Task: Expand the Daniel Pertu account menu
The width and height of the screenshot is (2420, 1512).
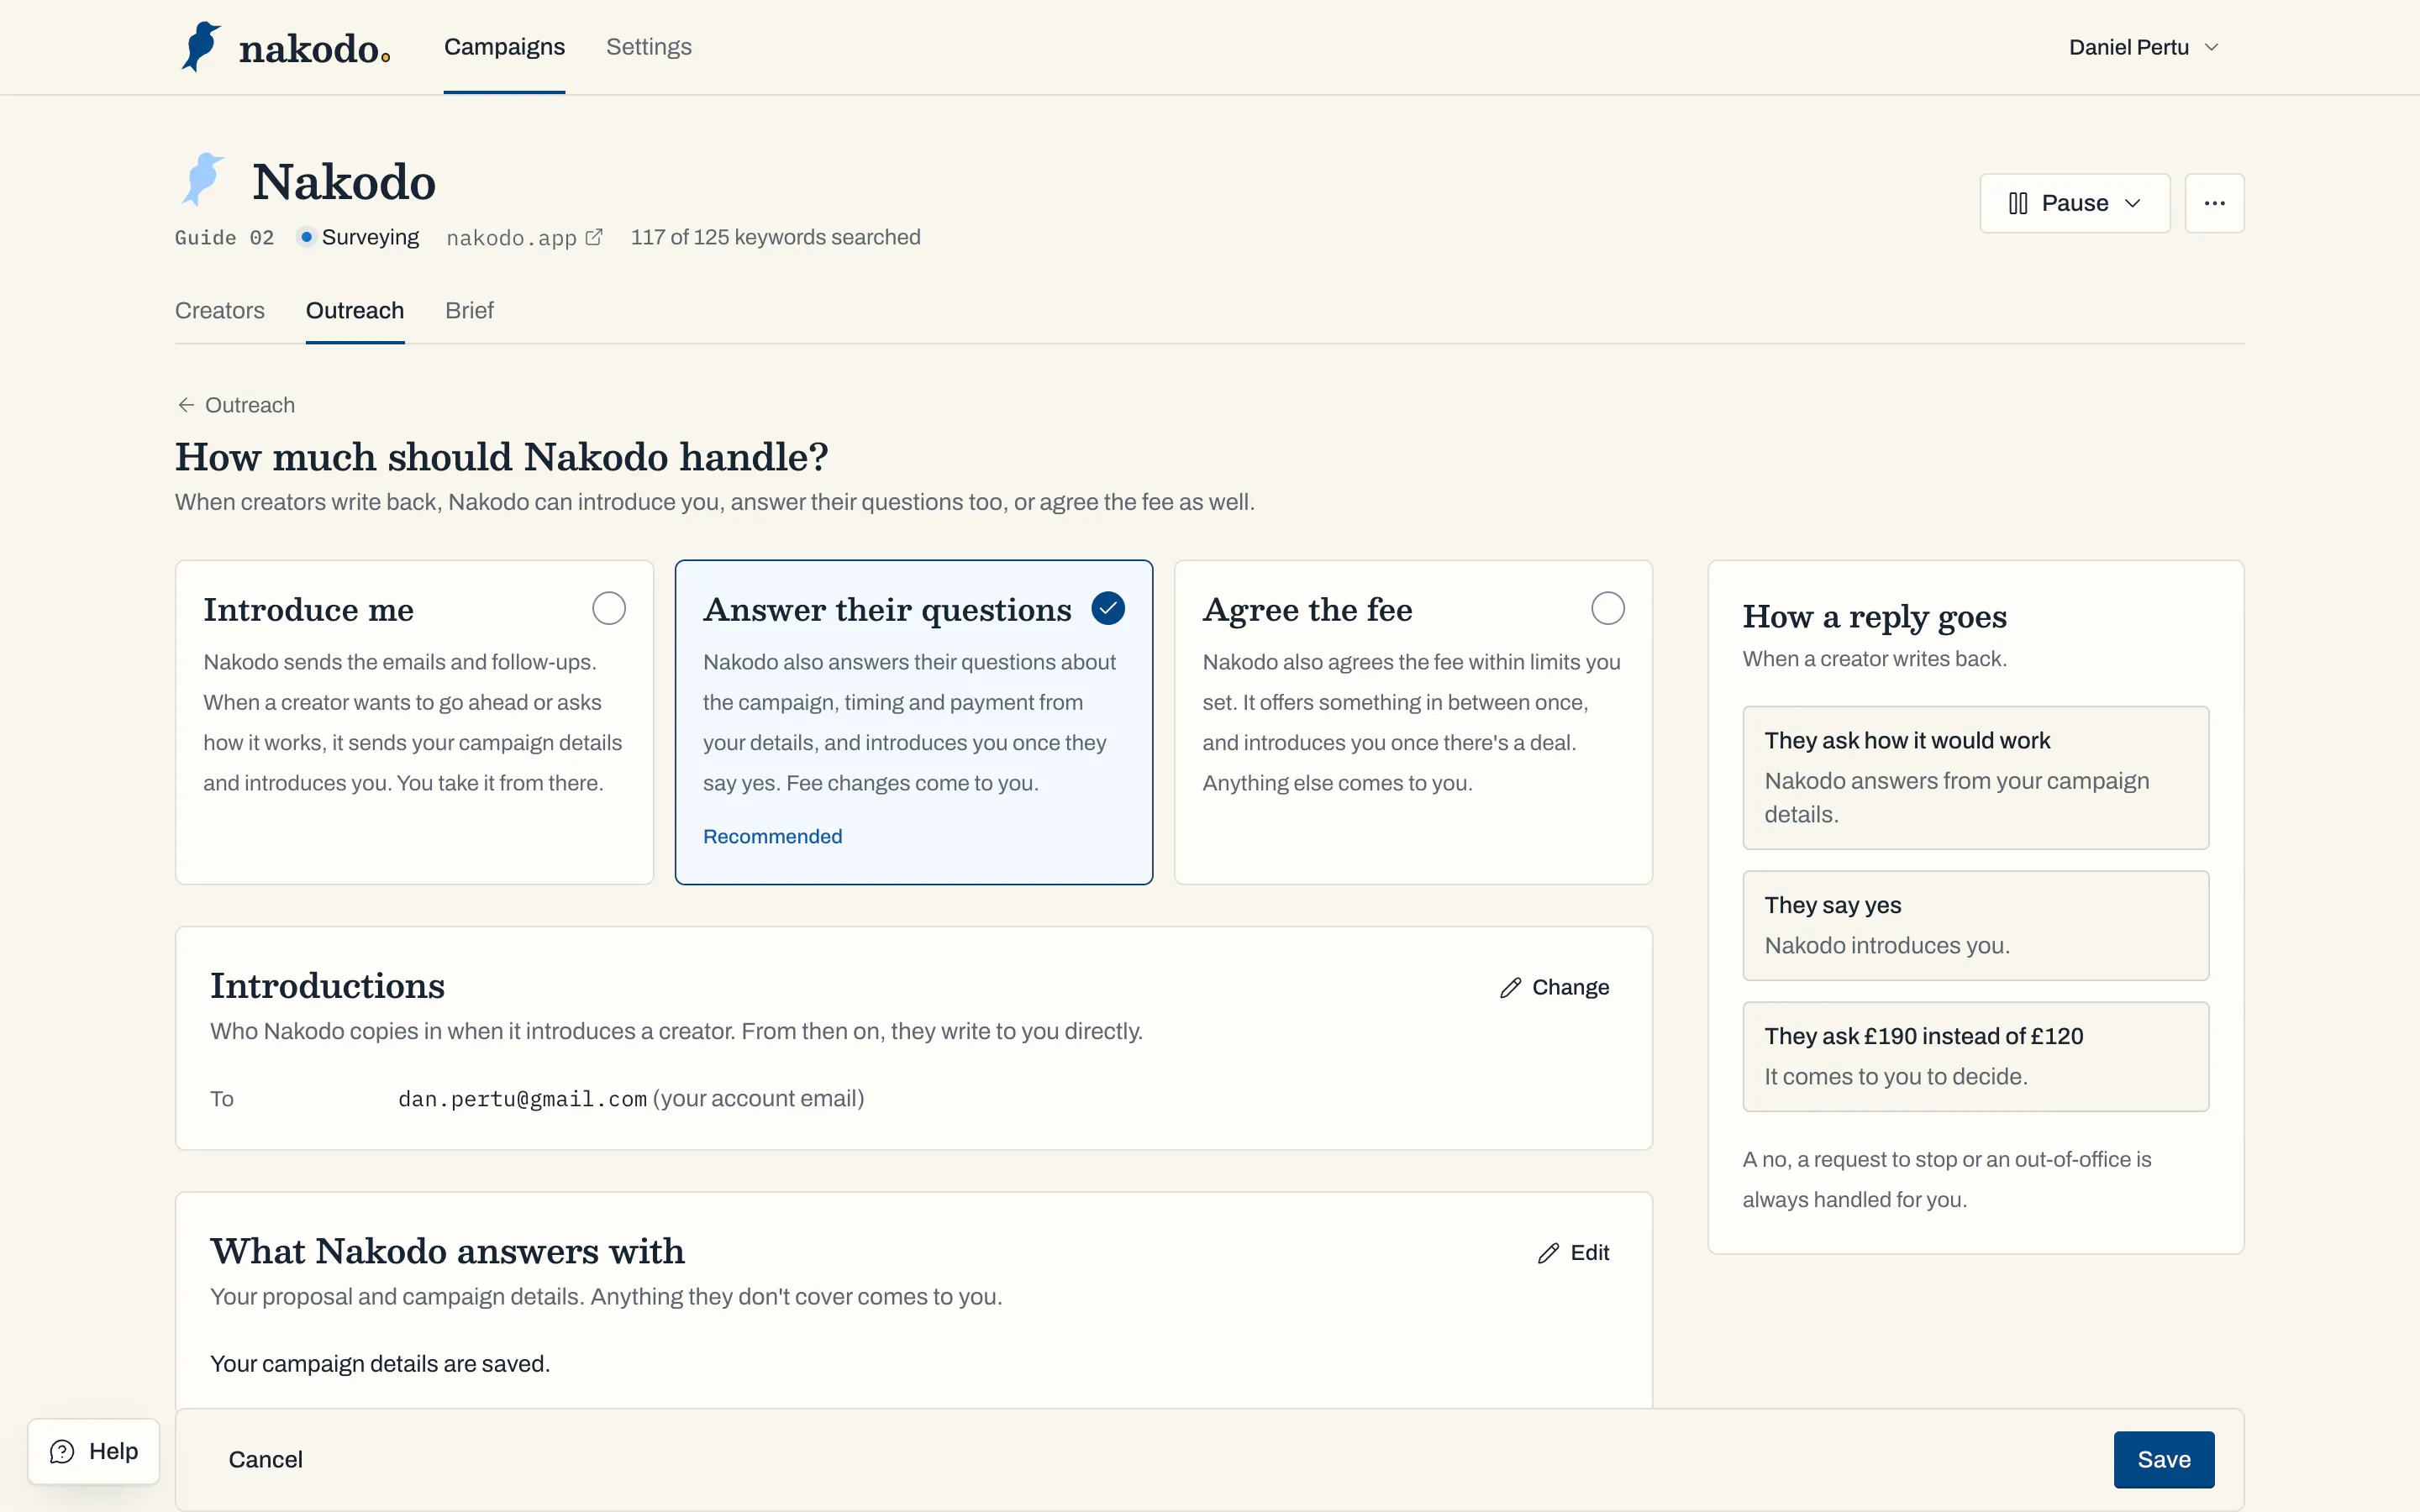Action: [x=2144, y=47]
